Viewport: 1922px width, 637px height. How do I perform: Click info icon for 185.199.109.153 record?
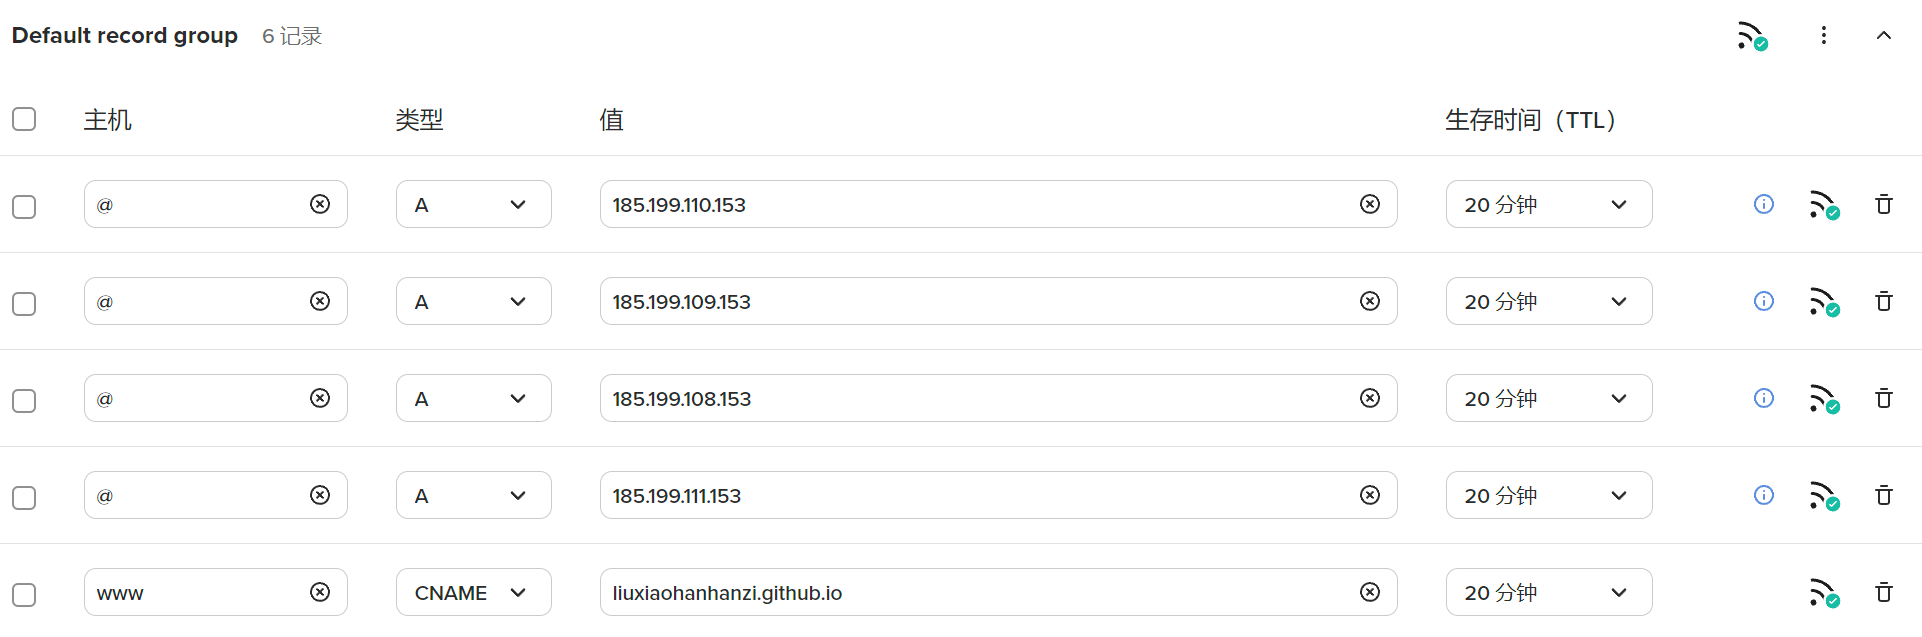pyautogui.click(x=1764, y=301)
